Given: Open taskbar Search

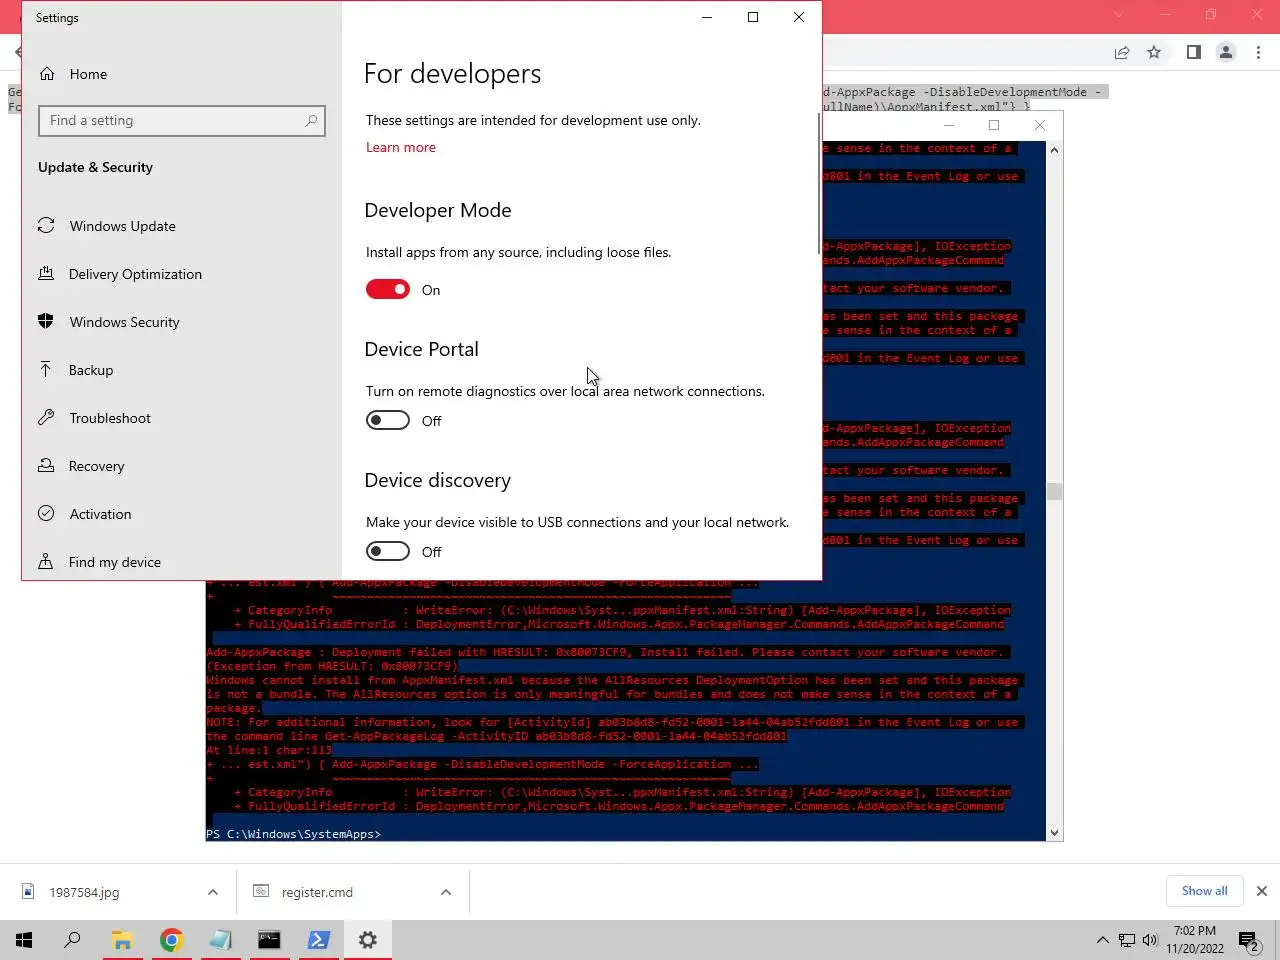Looking at the screenshot, I should [72, 940].
